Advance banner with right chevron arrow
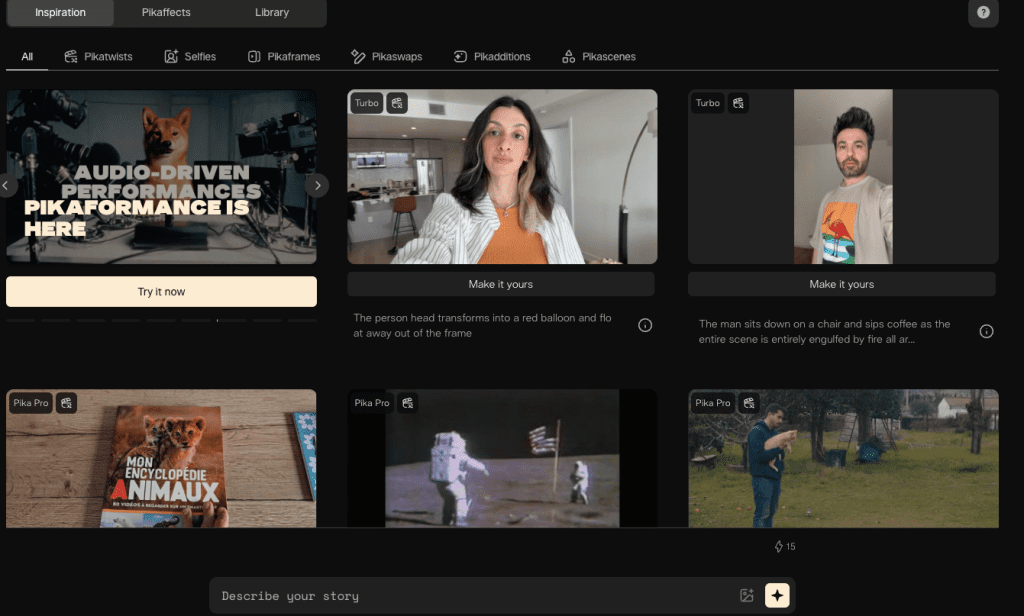Image resolution: width=1024 pixels, height=616 pixels. 317,185
